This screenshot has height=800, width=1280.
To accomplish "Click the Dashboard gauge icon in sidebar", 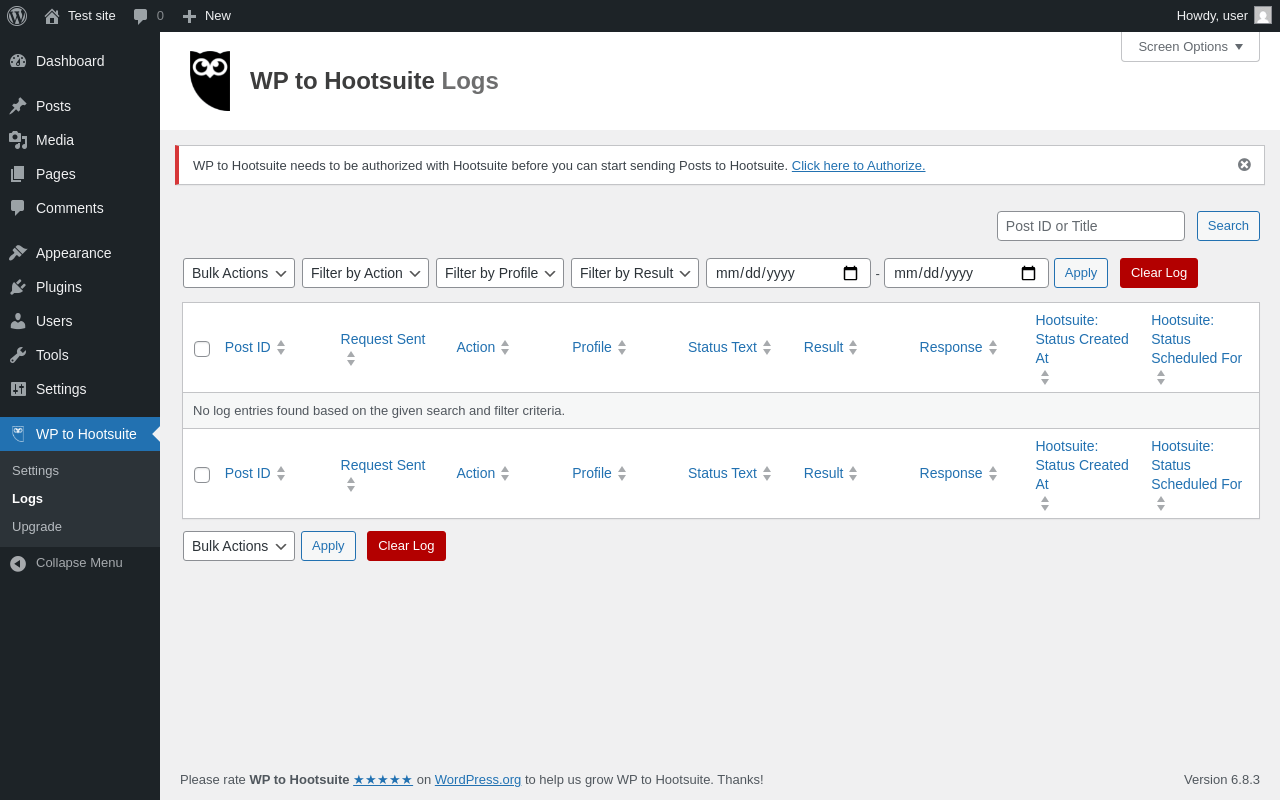I will click(x=18, y=61).
